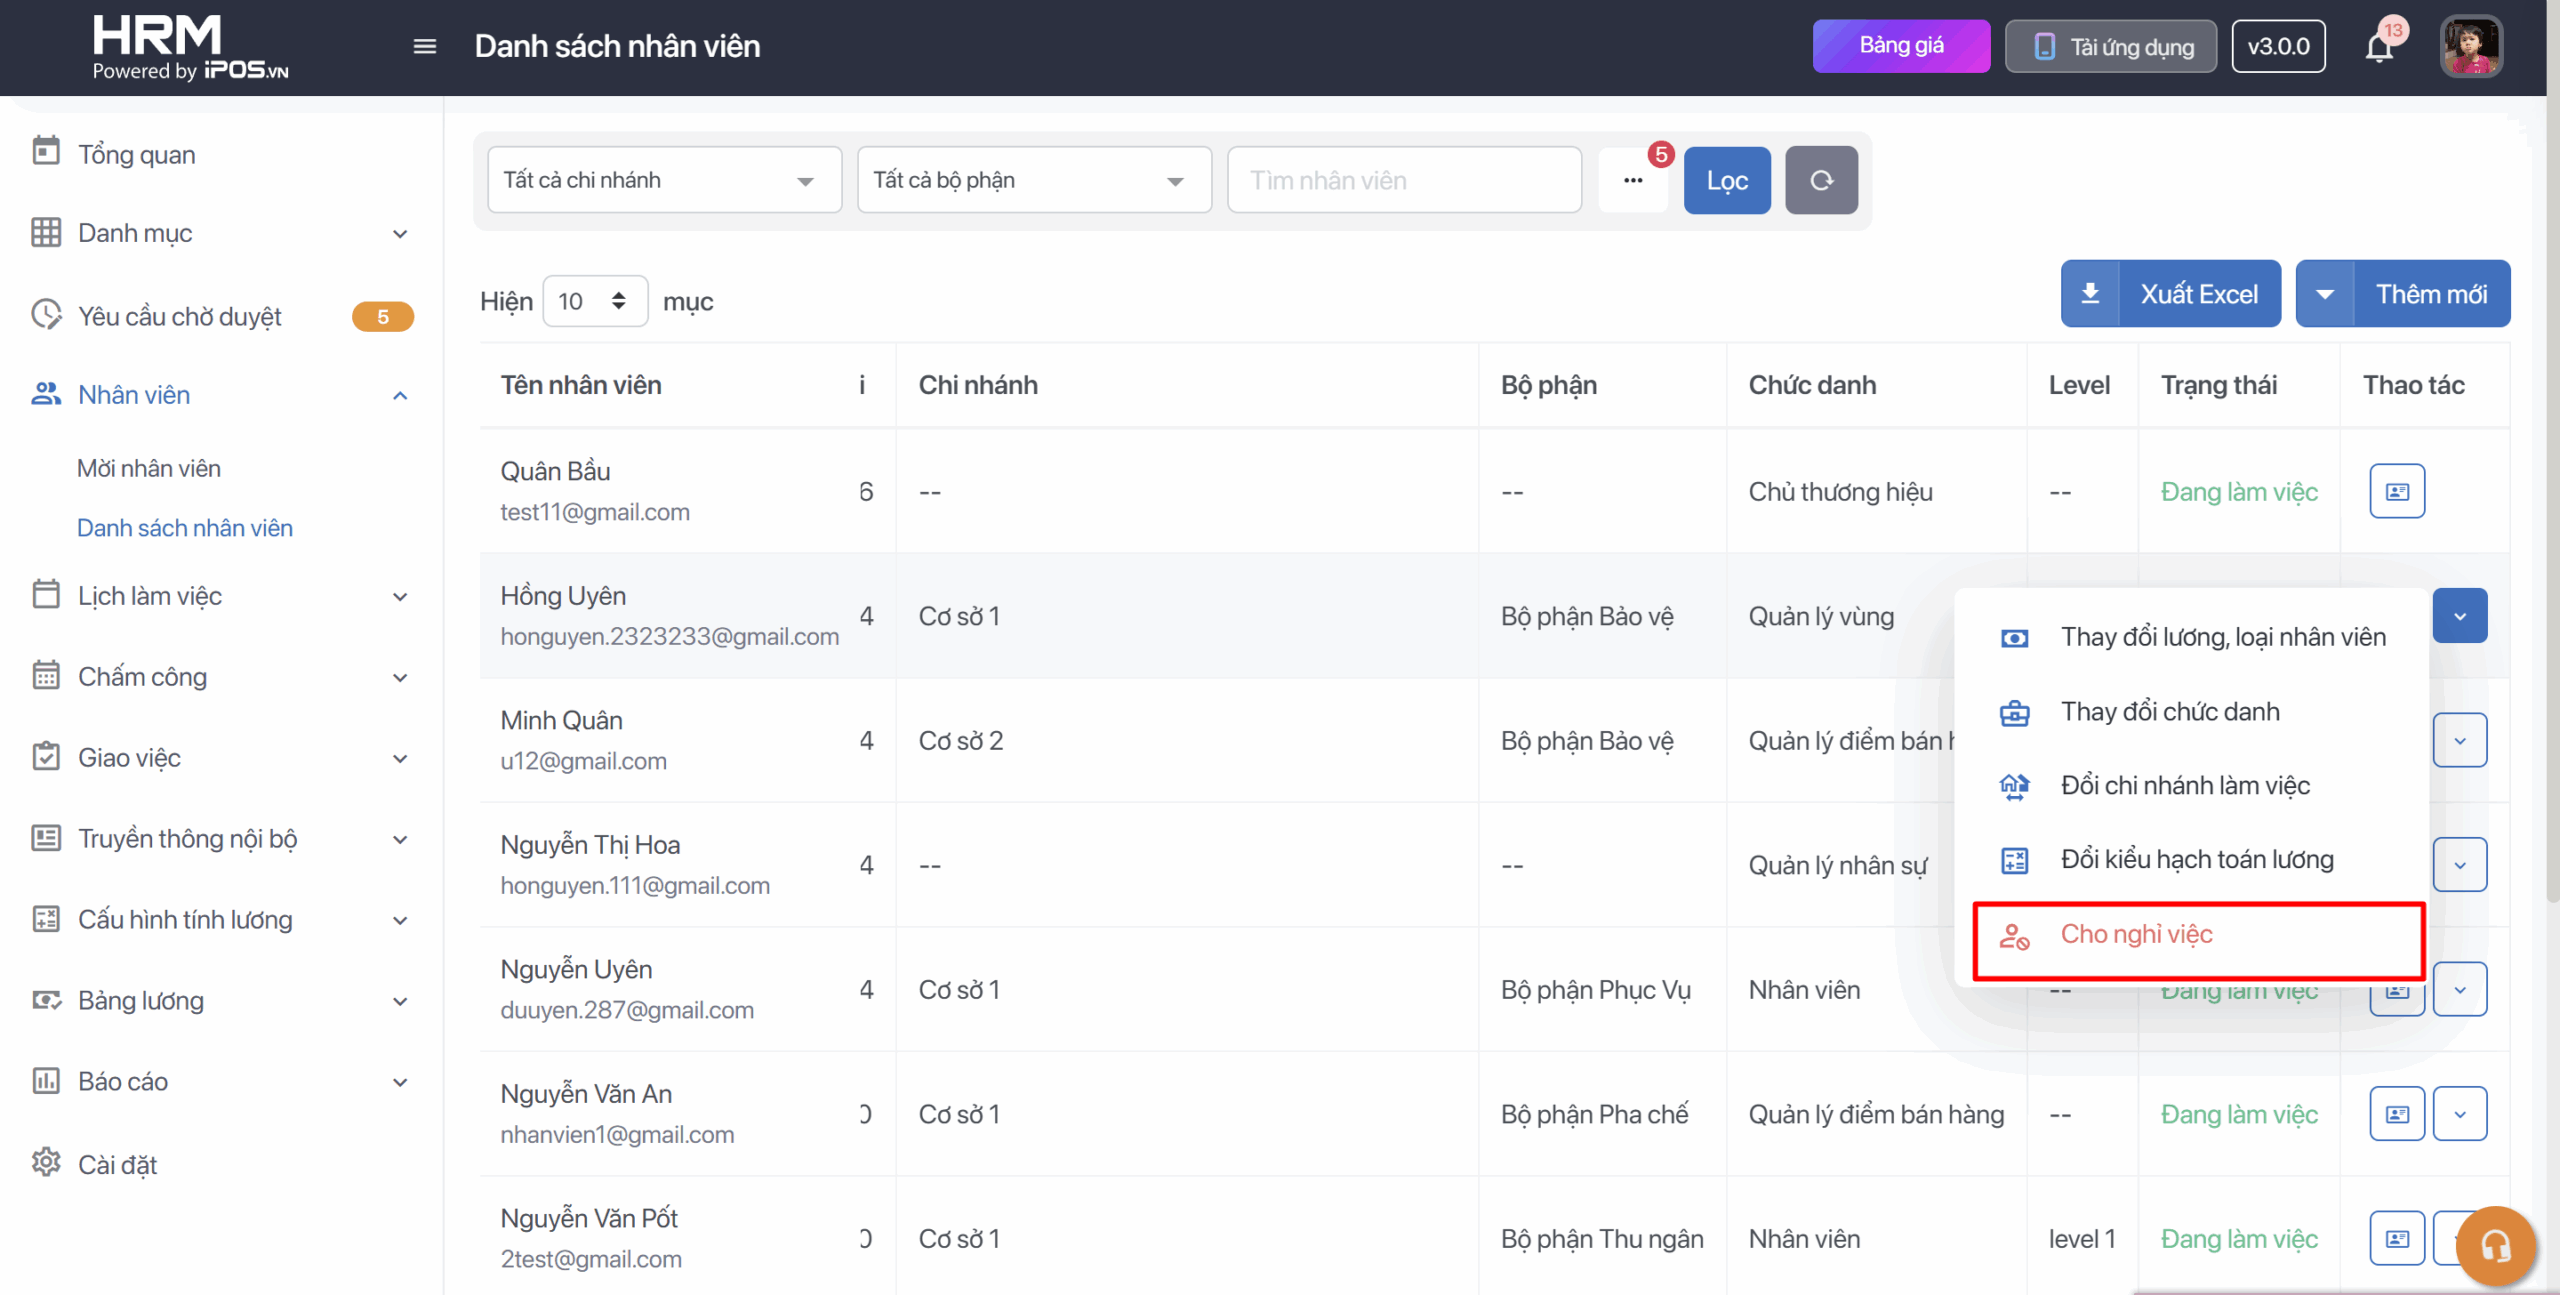Expand action dropdown for Minh Quân row

(x=2459, y=740)
